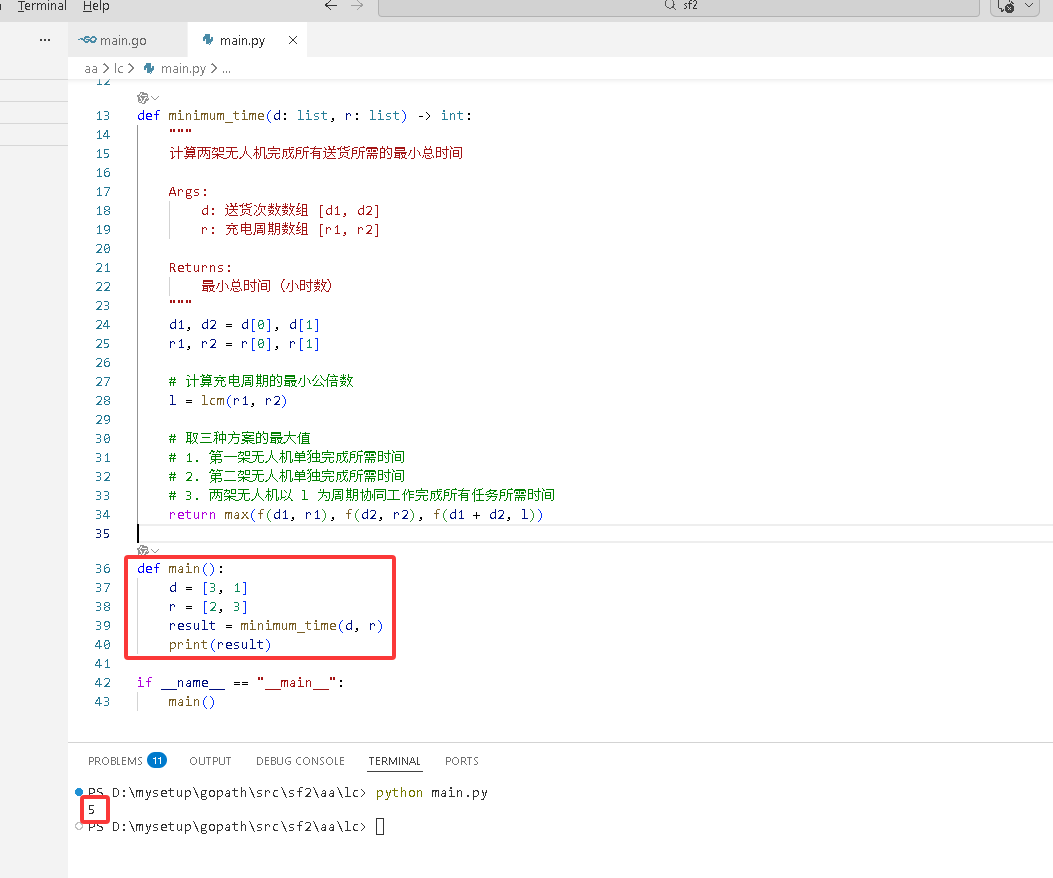The width and height of the screenshot is (1053, 878).
Task: Open the Terminal menu
Action: pos(42,6)
